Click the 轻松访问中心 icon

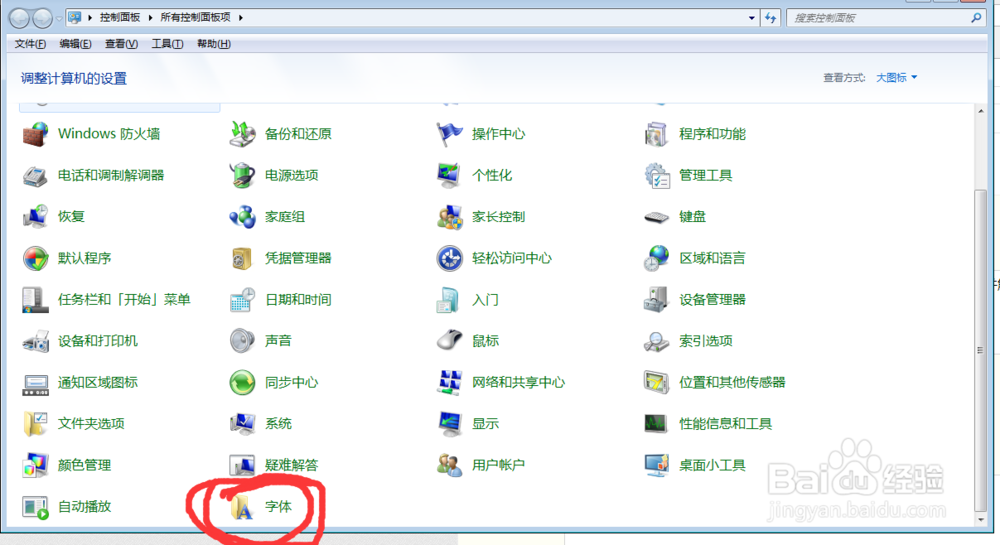tap(450, 258)
